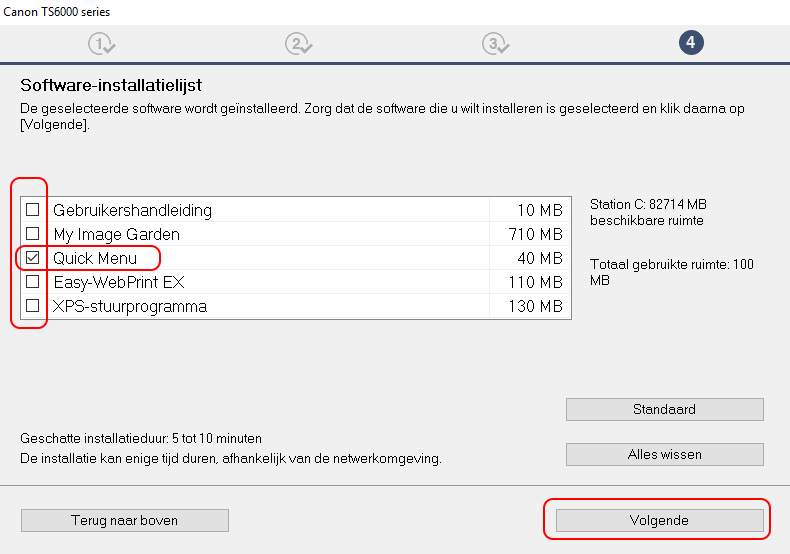The image size is (790, 554).
Task: Click the 710 MB size cell
Action: [x=530, y=235]
